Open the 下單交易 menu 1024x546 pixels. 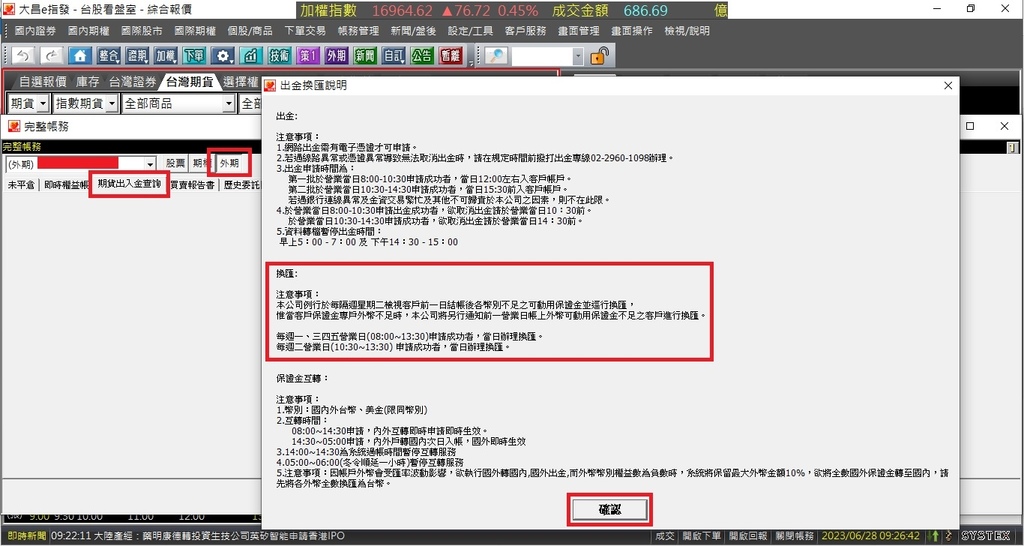tap(305, 31)
